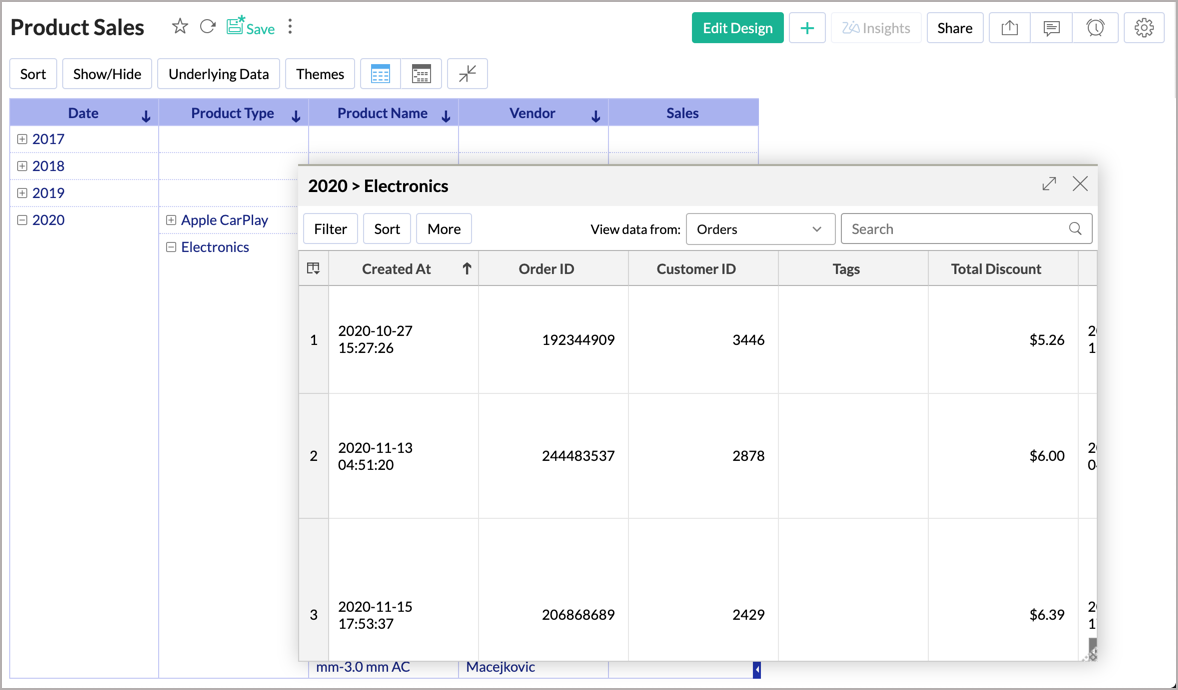Open the three-dot more options menu
The image size is (1178, 690).
click(x=290, y=27)
